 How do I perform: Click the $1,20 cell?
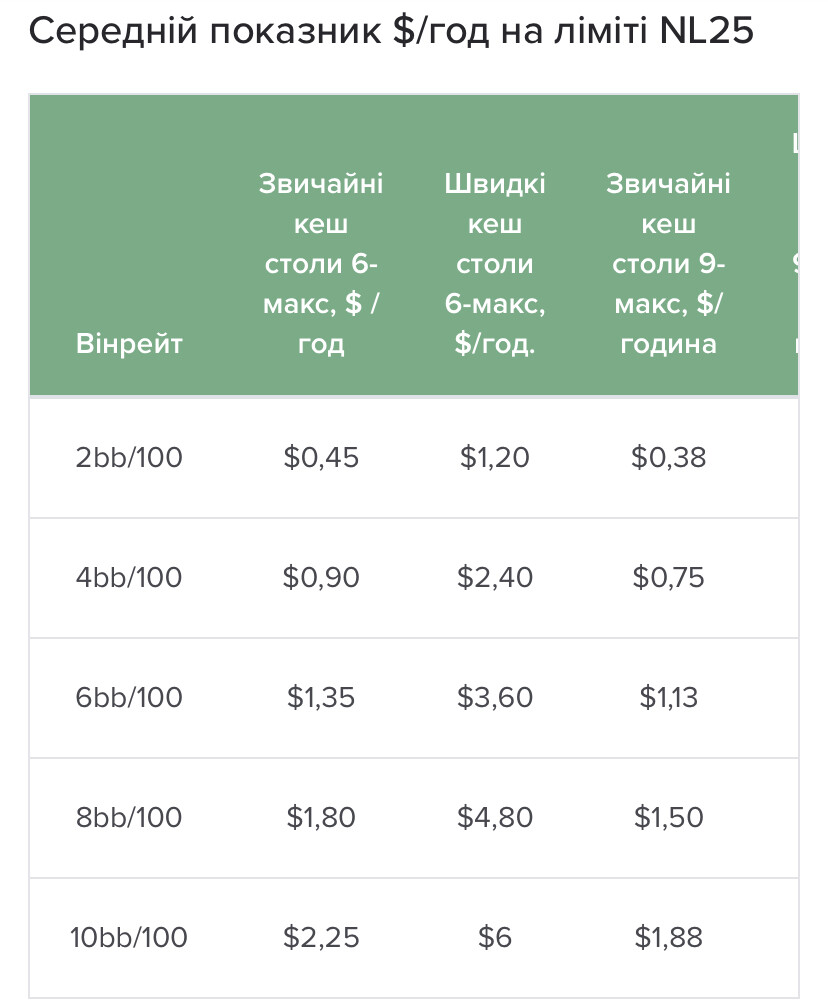494,457
